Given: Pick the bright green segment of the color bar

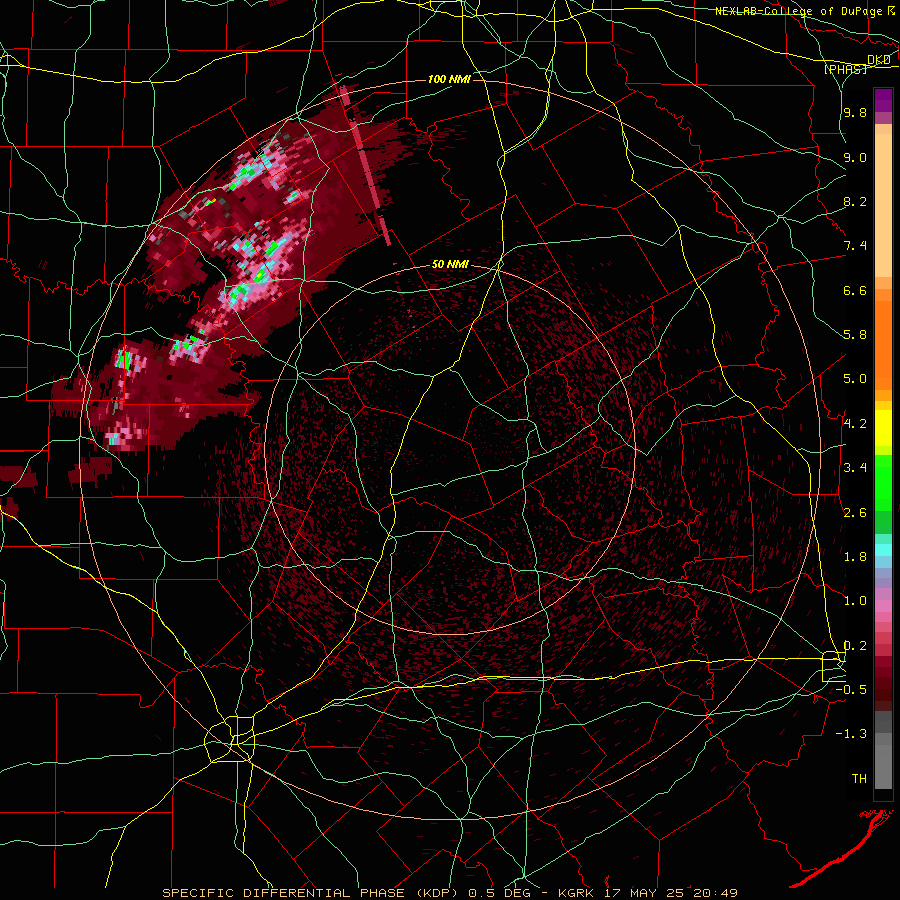Looking at the screenshot, I should (883, 482).
